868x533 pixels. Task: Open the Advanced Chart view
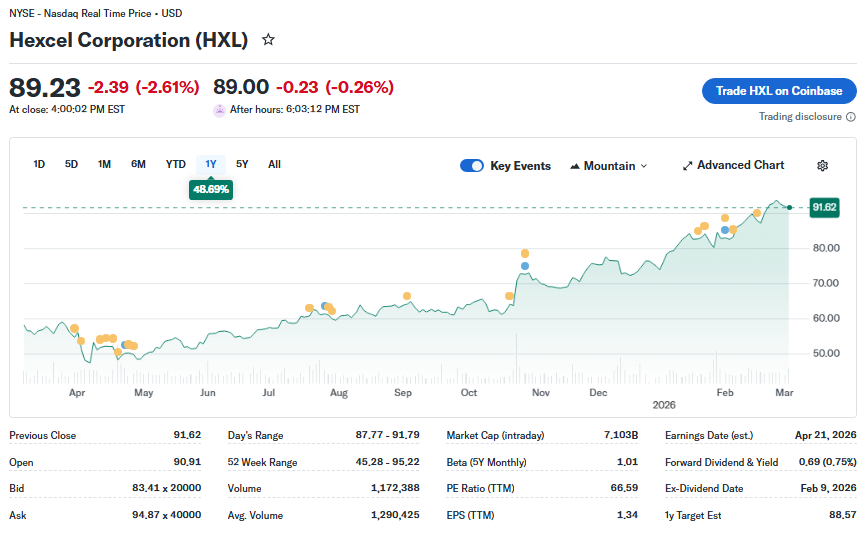[733, 165]
